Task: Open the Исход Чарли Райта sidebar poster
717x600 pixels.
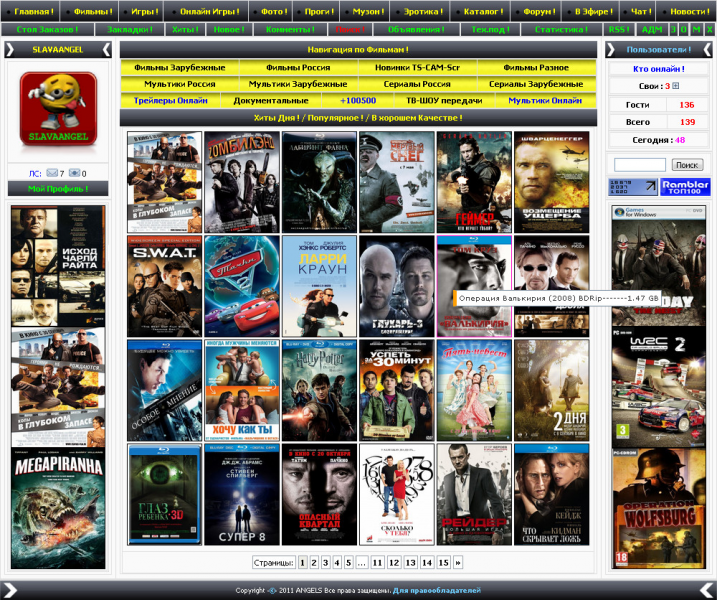Action: 58,266
